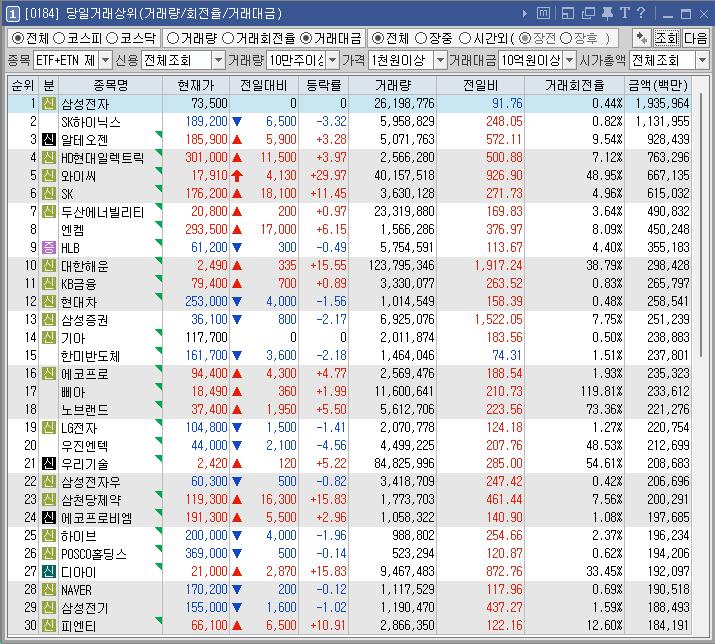Select the 거래량 sort radio button

(173, 38)
